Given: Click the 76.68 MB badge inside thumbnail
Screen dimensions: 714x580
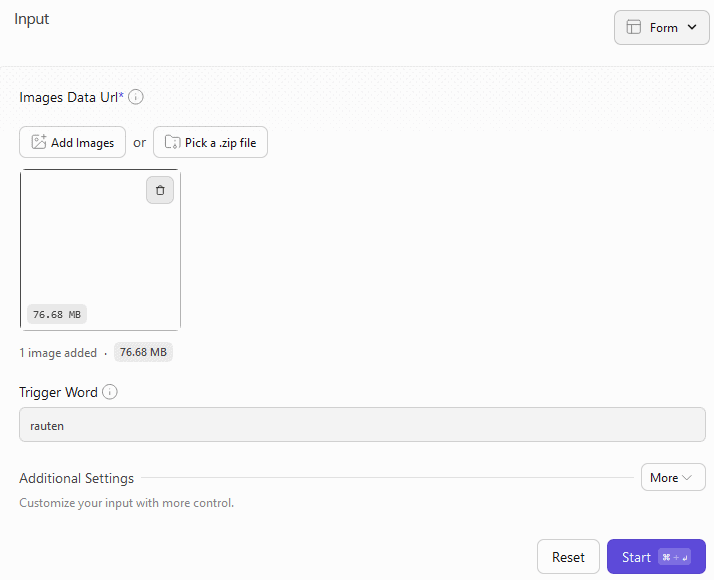Looking at the screenshot, I should pos(56,314).
